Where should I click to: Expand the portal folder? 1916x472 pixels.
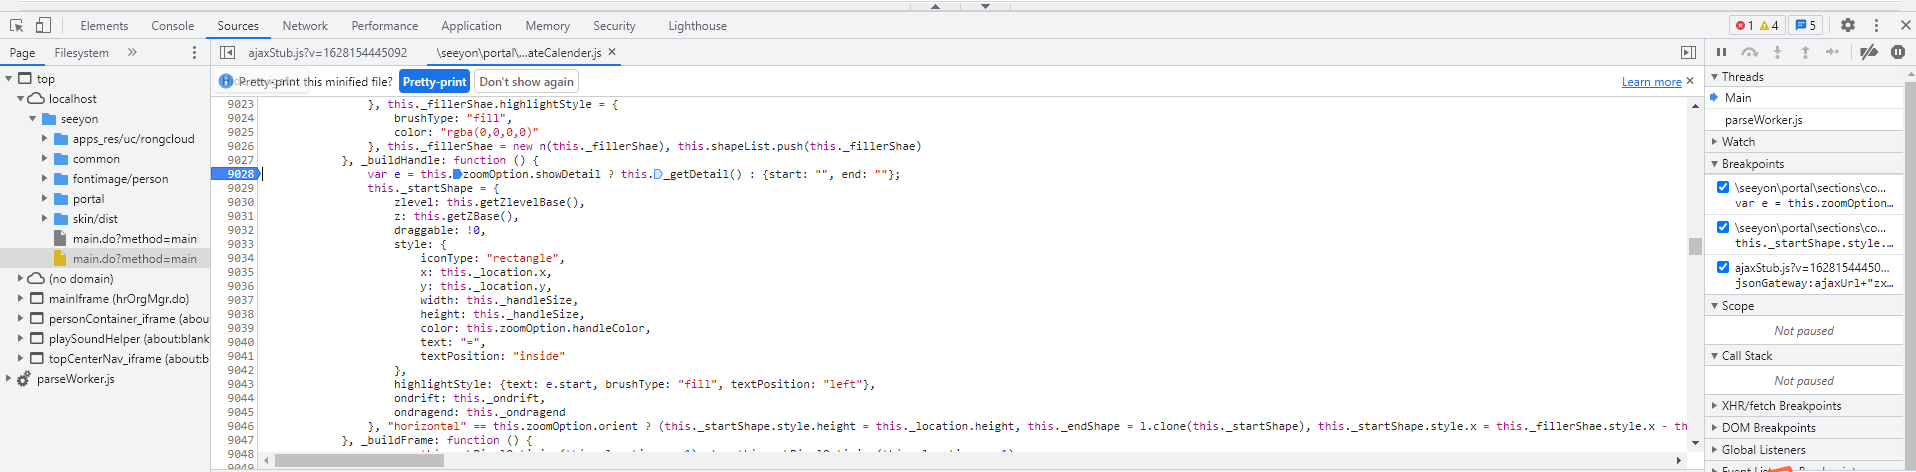[45, 199]
